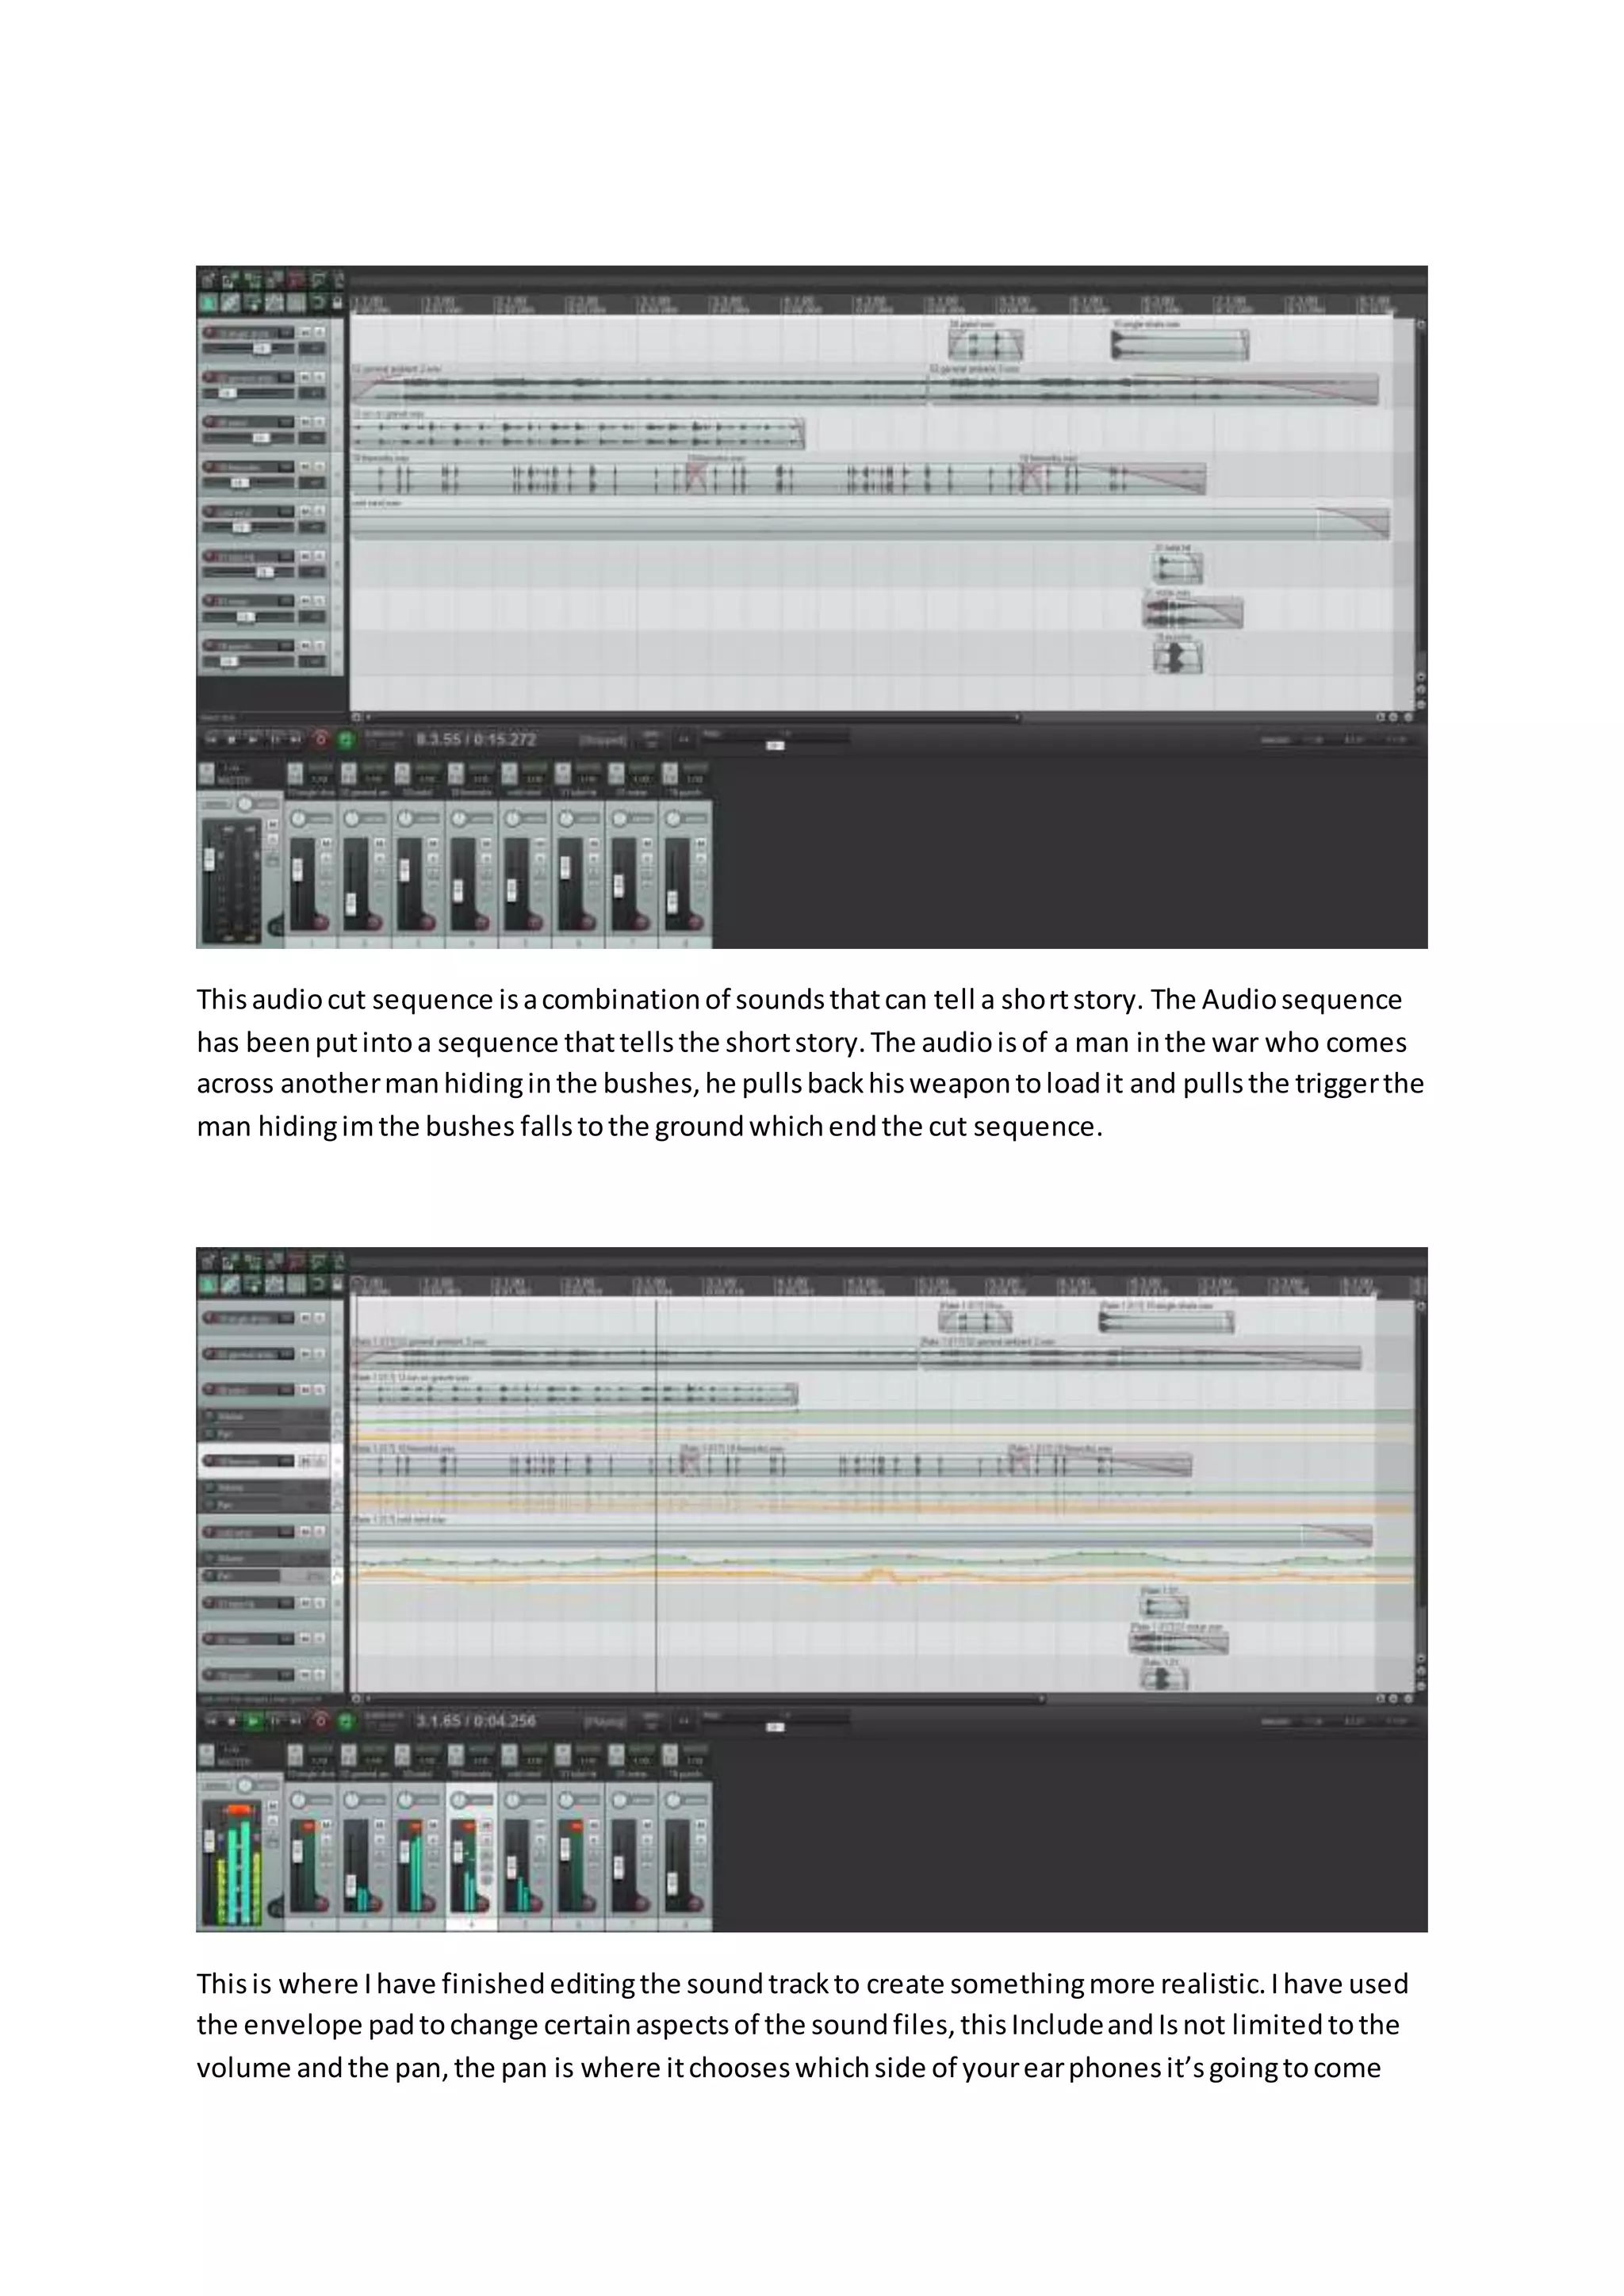Click active green Play button in lower screenshot

pyautogui.click(x=253, y=1722)
